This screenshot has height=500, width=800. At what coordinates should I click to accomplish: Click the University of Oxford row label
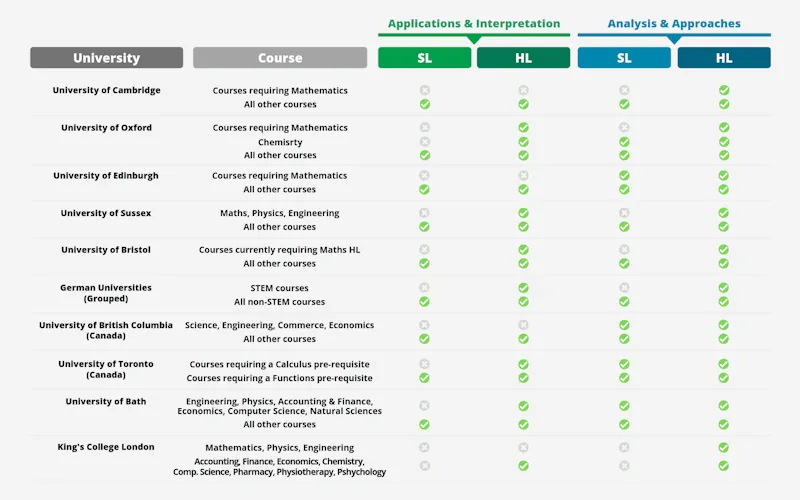point(106,128)
